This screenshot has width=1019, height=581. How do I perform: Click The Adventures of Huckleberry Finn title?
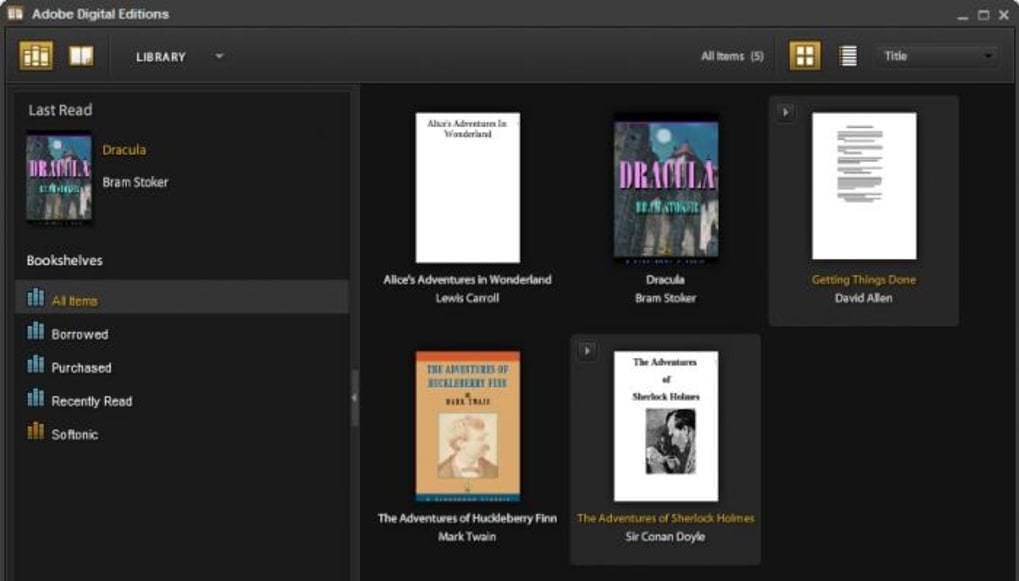pos(467,518)
